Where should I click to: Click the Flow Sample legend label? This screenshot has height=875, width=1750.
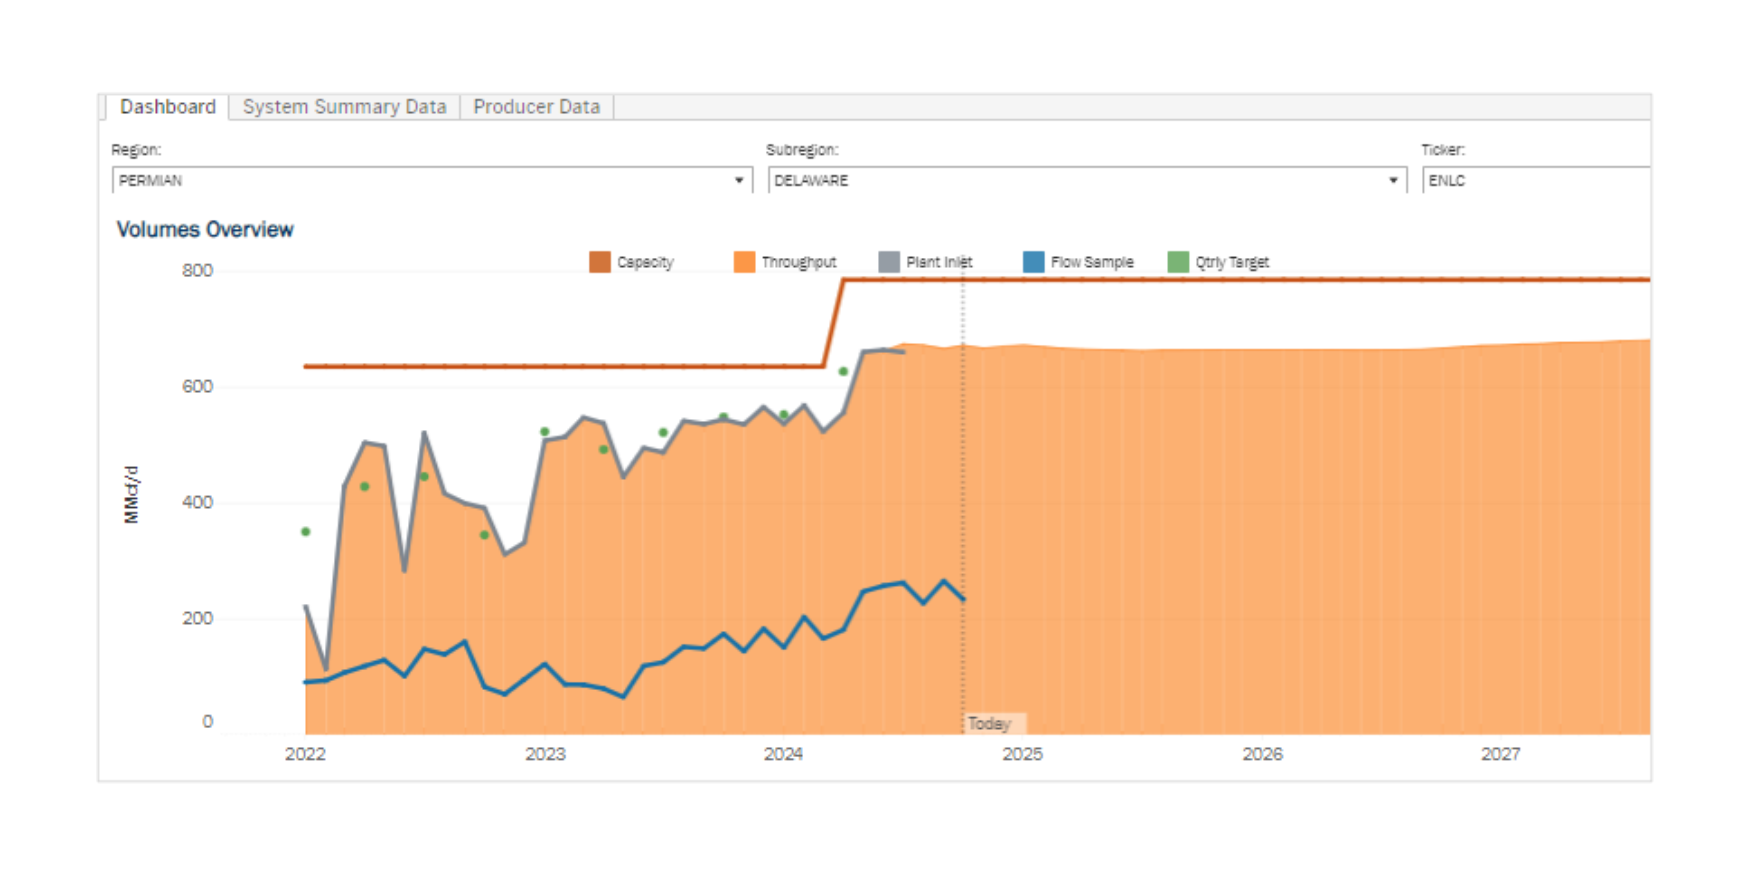[x=1092, y=262]
